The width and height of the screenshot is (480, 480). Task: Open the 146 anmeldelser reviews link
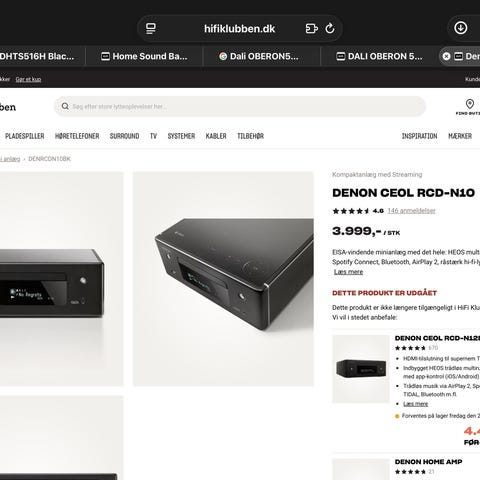(x=411, y=211)
